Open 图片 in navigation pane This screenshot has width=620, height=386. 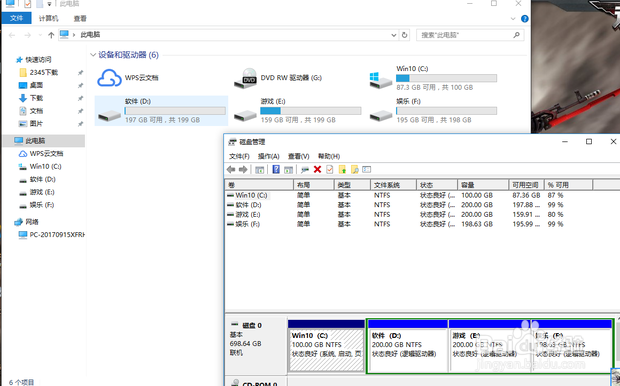point(36,124)
